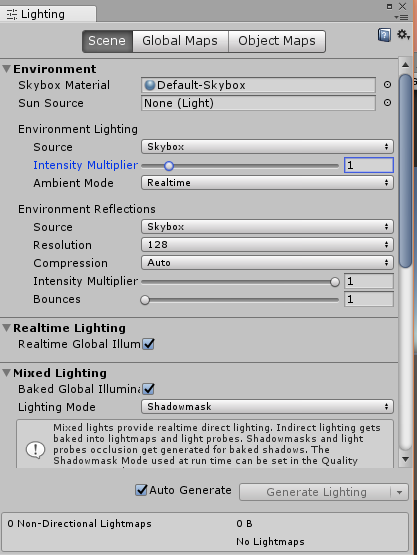The height and width of the screenshot is (555, 417).
Task: Click the Ambient Mode label
Action: coord(73,183)
